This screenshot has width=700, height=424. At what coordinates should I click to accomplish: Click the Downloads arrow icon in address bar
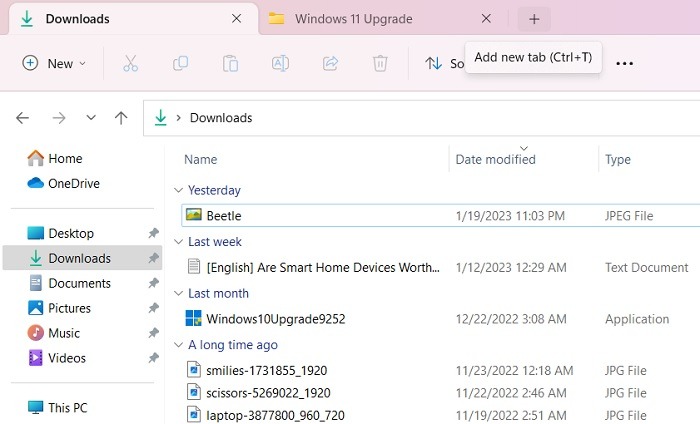tap(160, 118)
